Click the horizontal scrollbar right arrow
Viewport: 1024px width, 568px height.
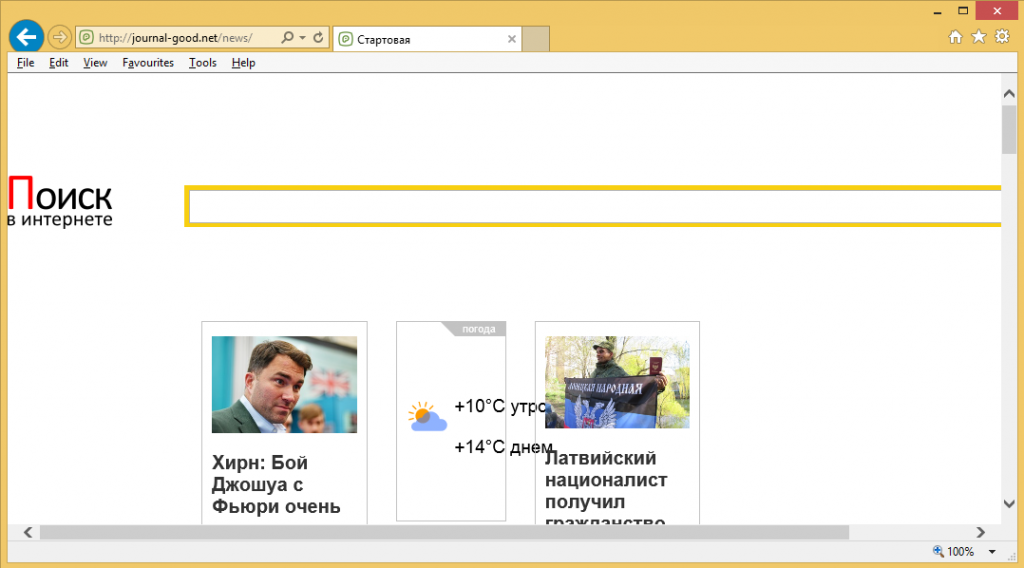pyautogui.click(x=981, y=532)
